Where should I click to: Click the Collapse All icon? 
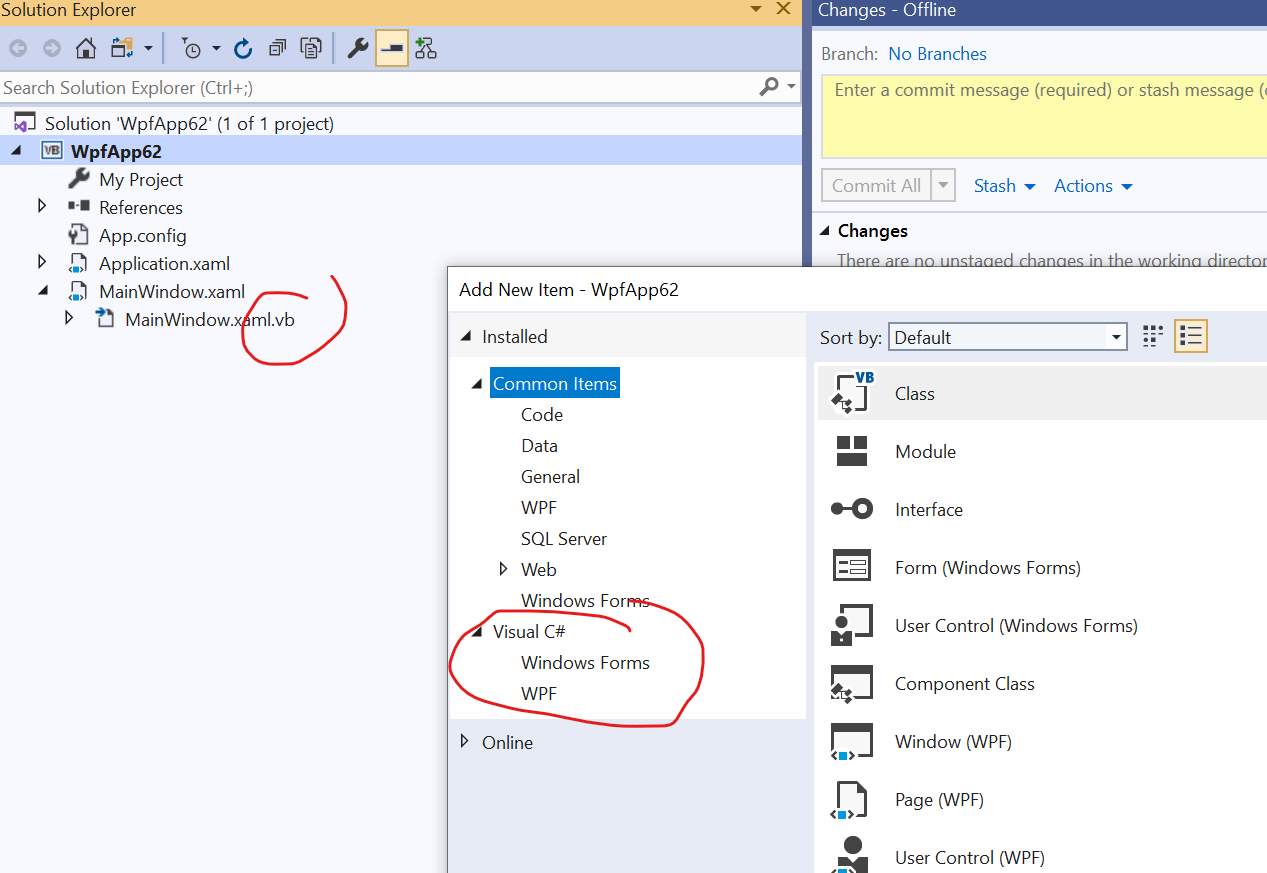tap(277, 48)
